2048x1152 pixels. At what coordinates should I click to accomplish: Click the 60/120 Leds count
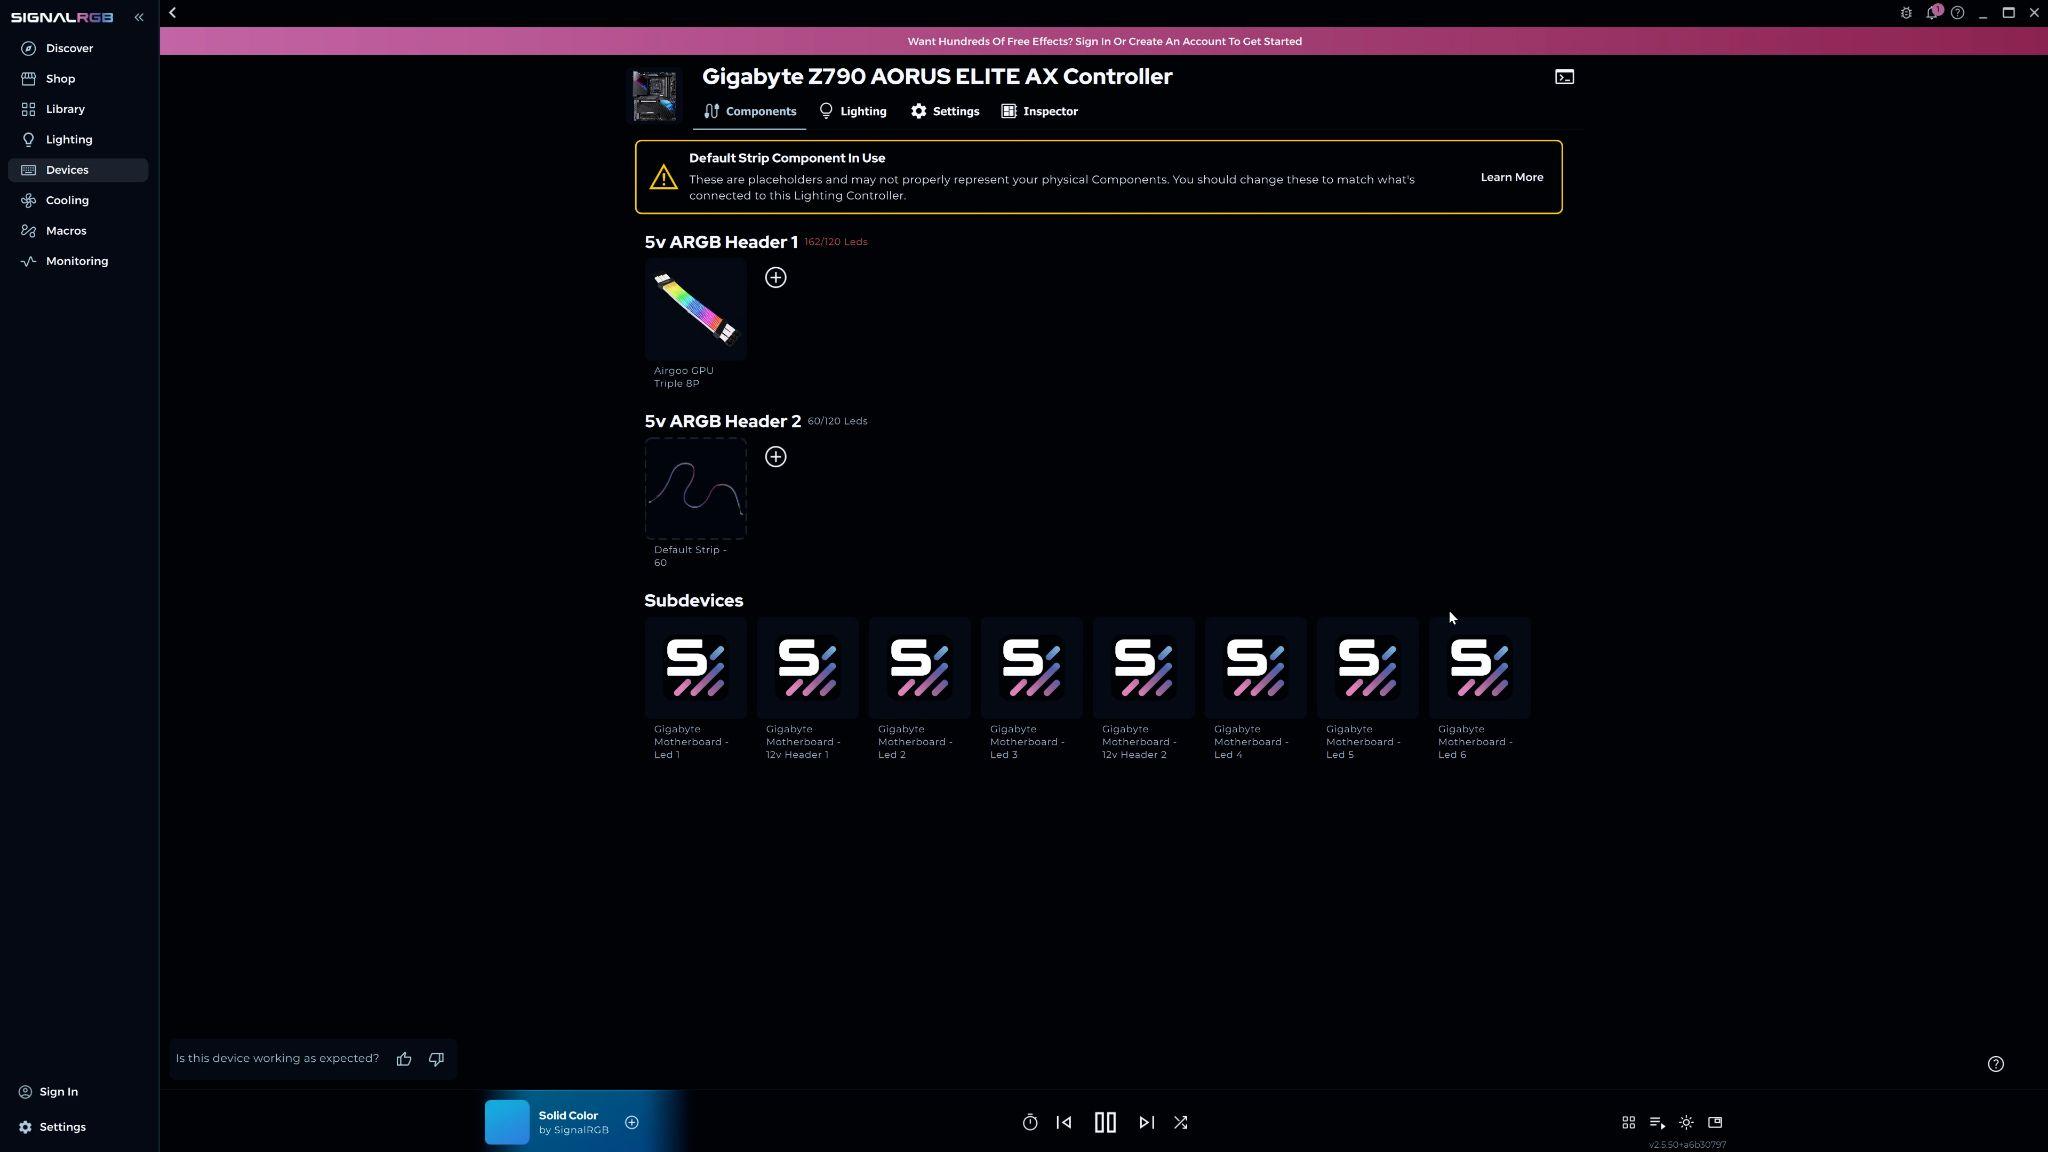coord(838,421)
